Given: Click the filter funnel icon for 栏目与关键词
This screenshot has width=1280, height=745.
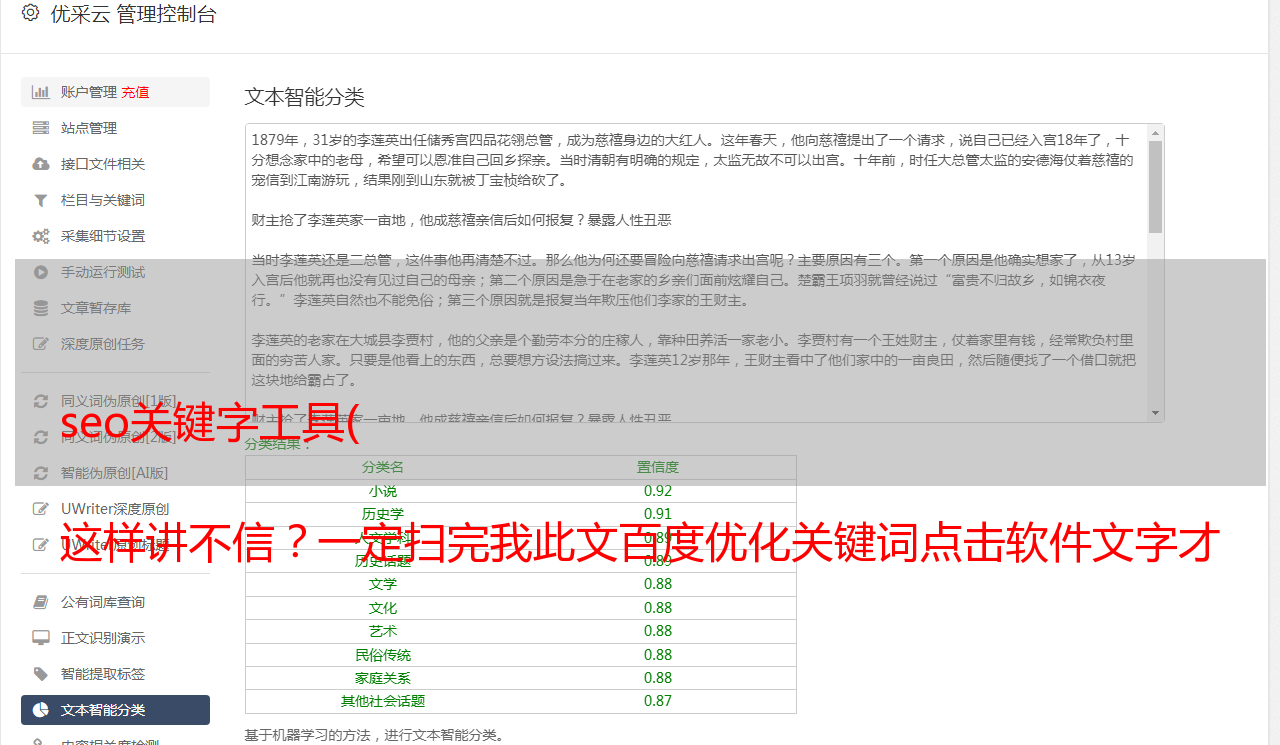Looking at the screenshot, I should (41, 200).
